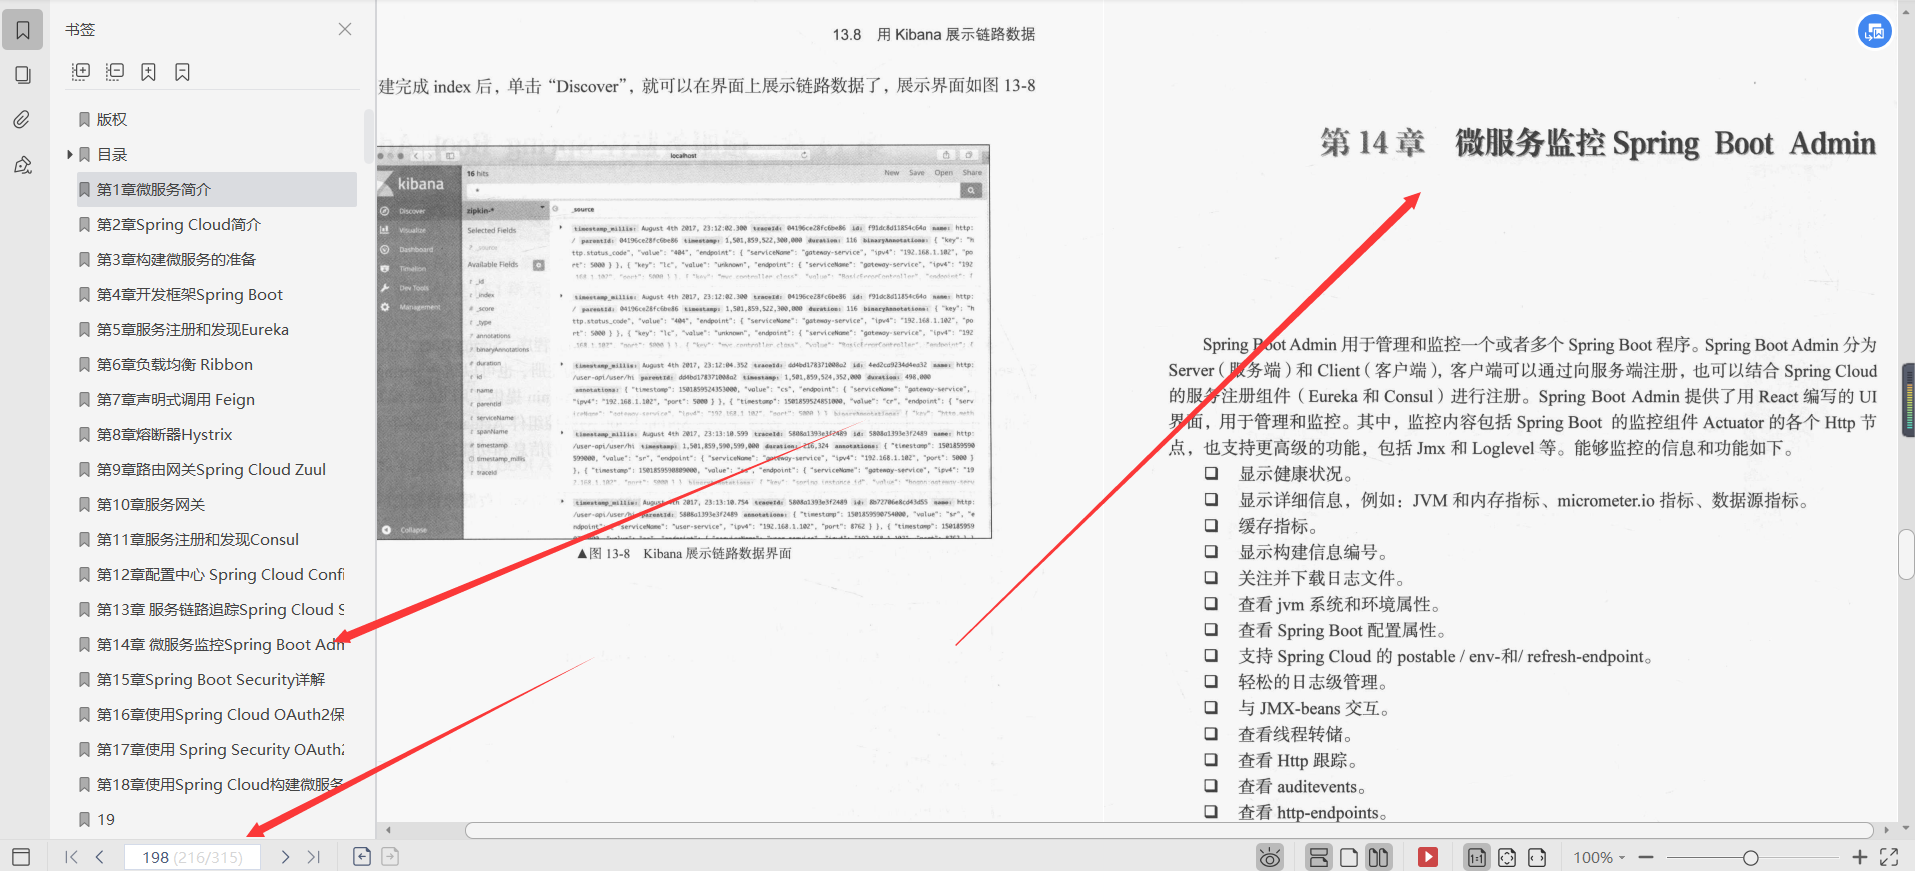The image size is (1915, 871).
Task: Open the 版权 bookmark
Action: pos(111,119)
